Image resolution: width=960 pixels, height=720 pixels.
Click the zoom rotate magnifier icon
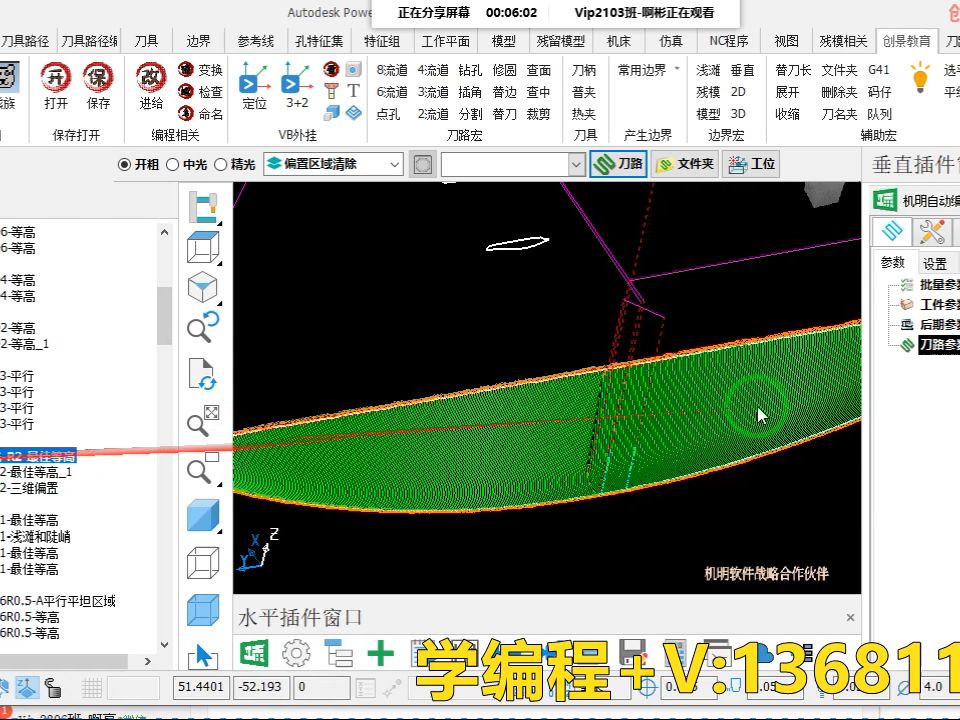coord(203,327)
